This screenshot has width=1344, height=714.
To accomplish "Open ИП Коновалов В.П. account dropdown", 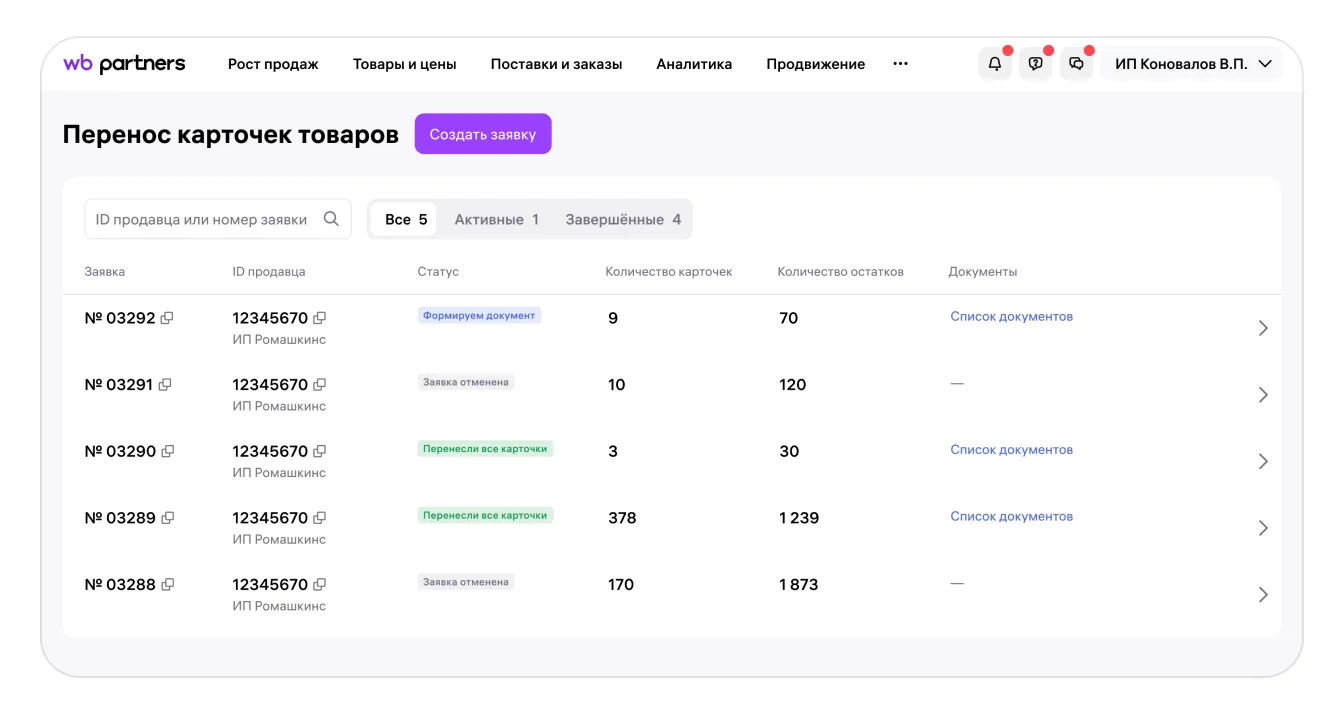I will [x=1192, y=63].
